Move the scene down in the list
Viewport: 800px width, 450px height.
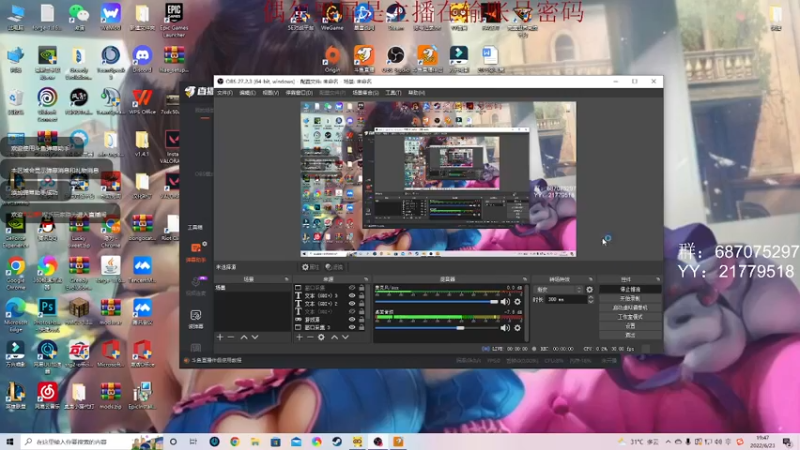click(255, 337)
